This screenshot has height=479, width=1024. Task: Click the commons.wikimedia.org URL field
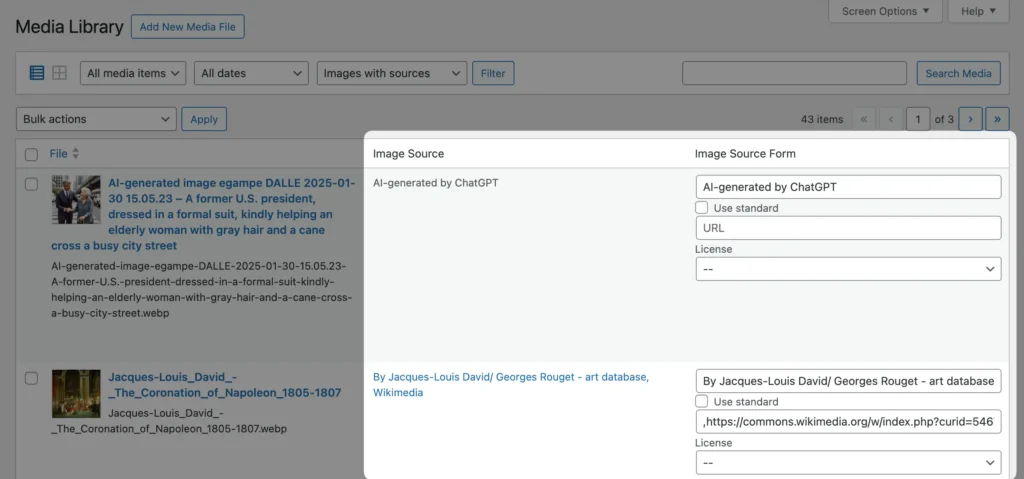click(x=848, y=421)
